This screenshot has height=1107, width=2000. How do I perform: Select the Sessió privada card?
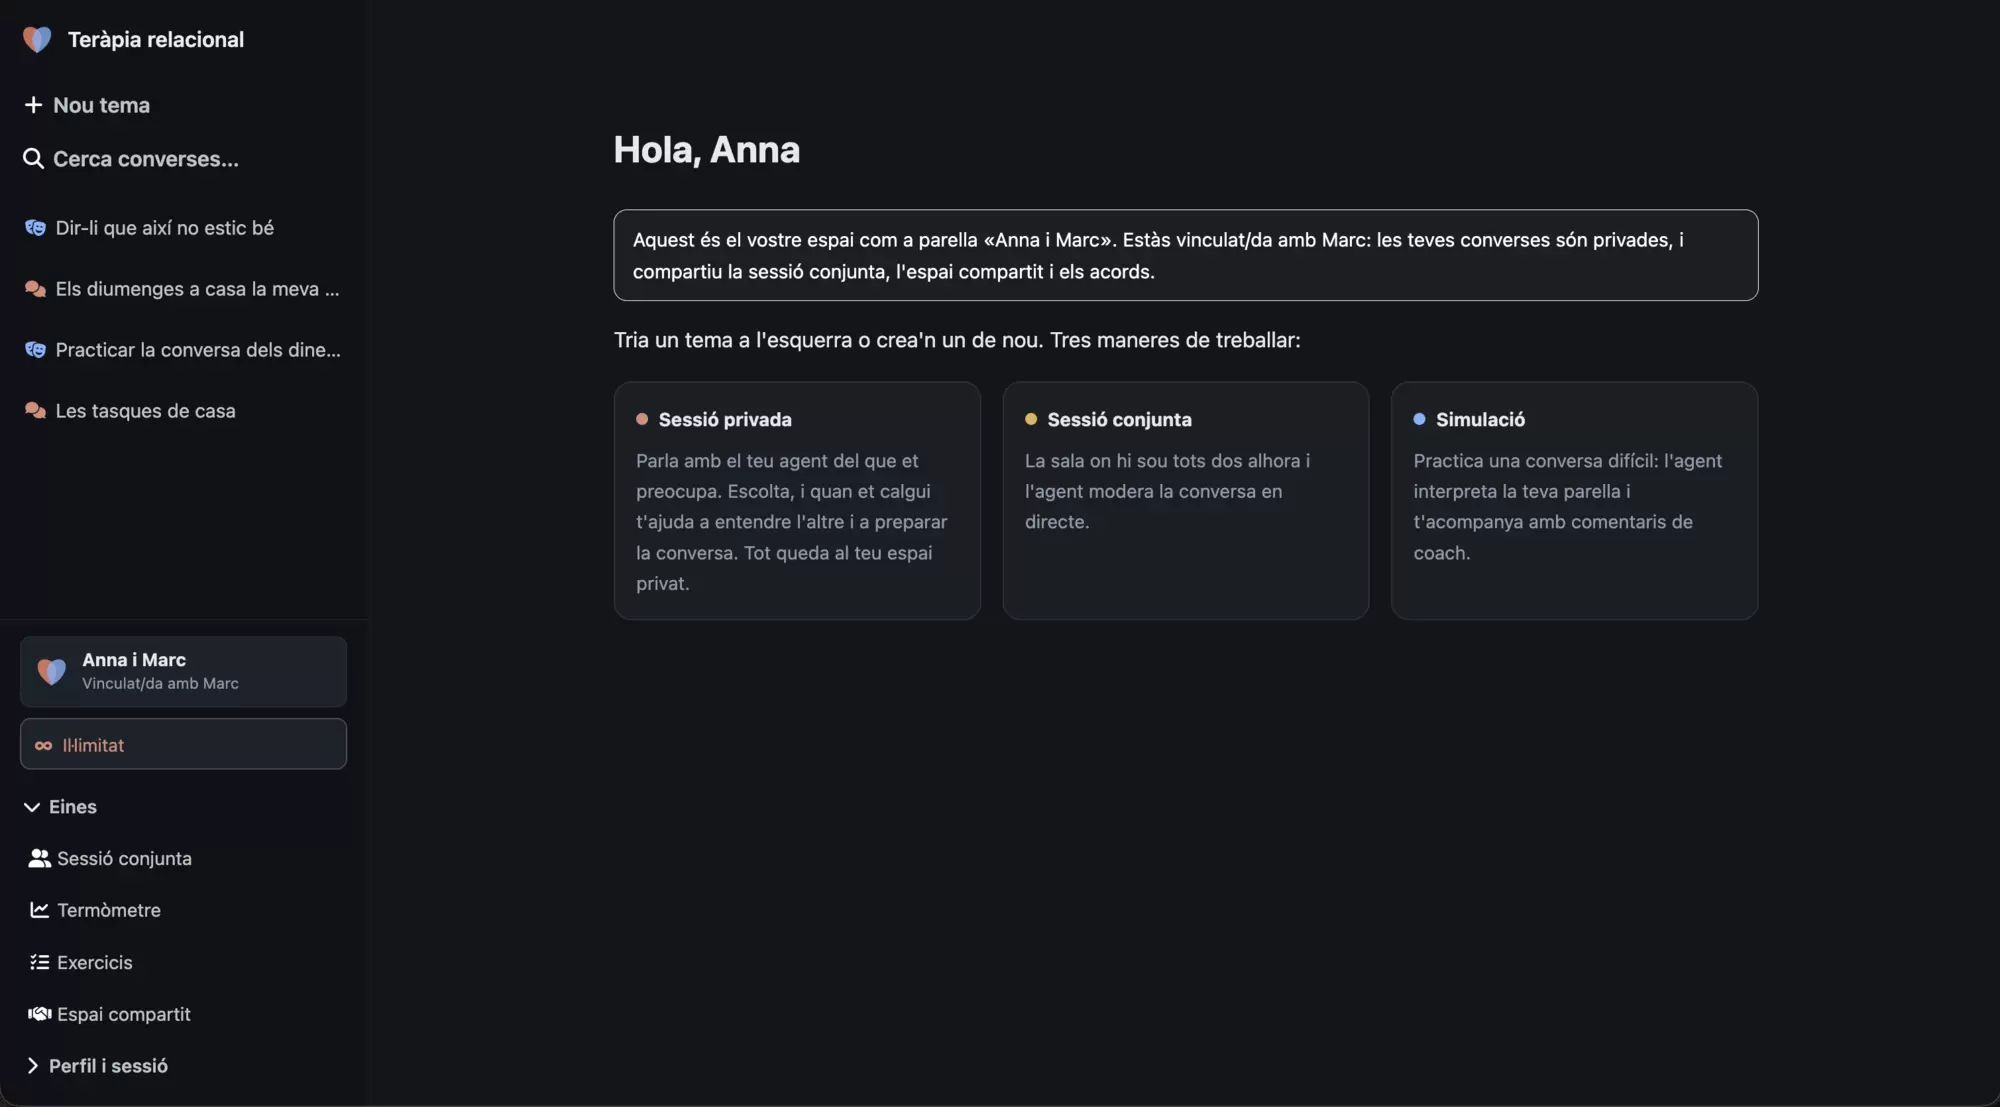point(797,501)
